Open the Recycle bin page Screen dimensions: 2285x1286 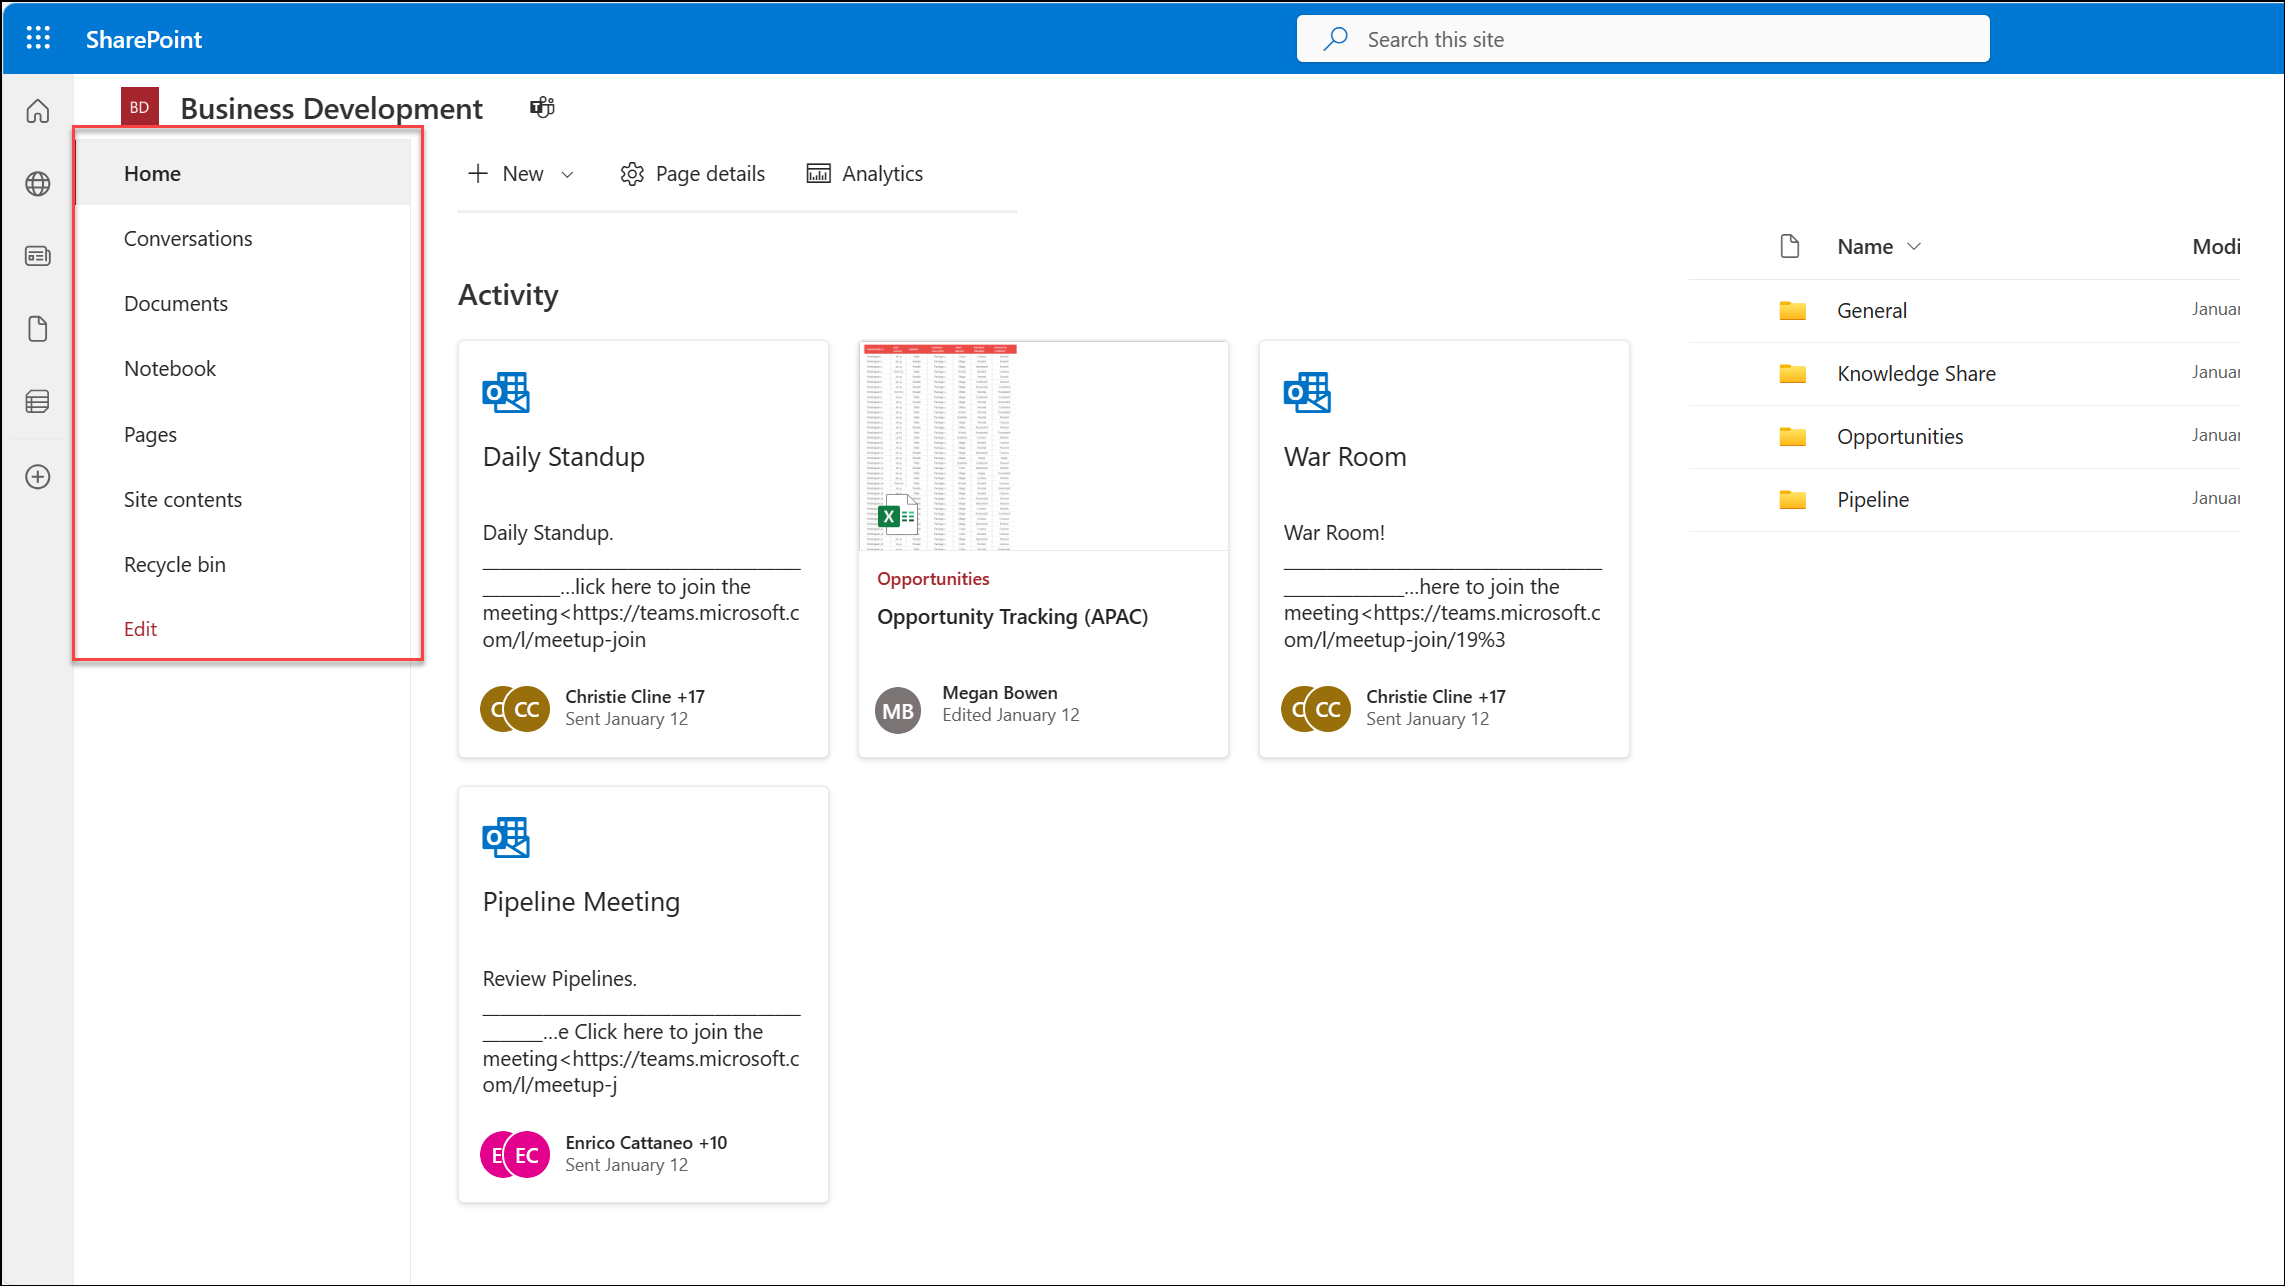174,564
